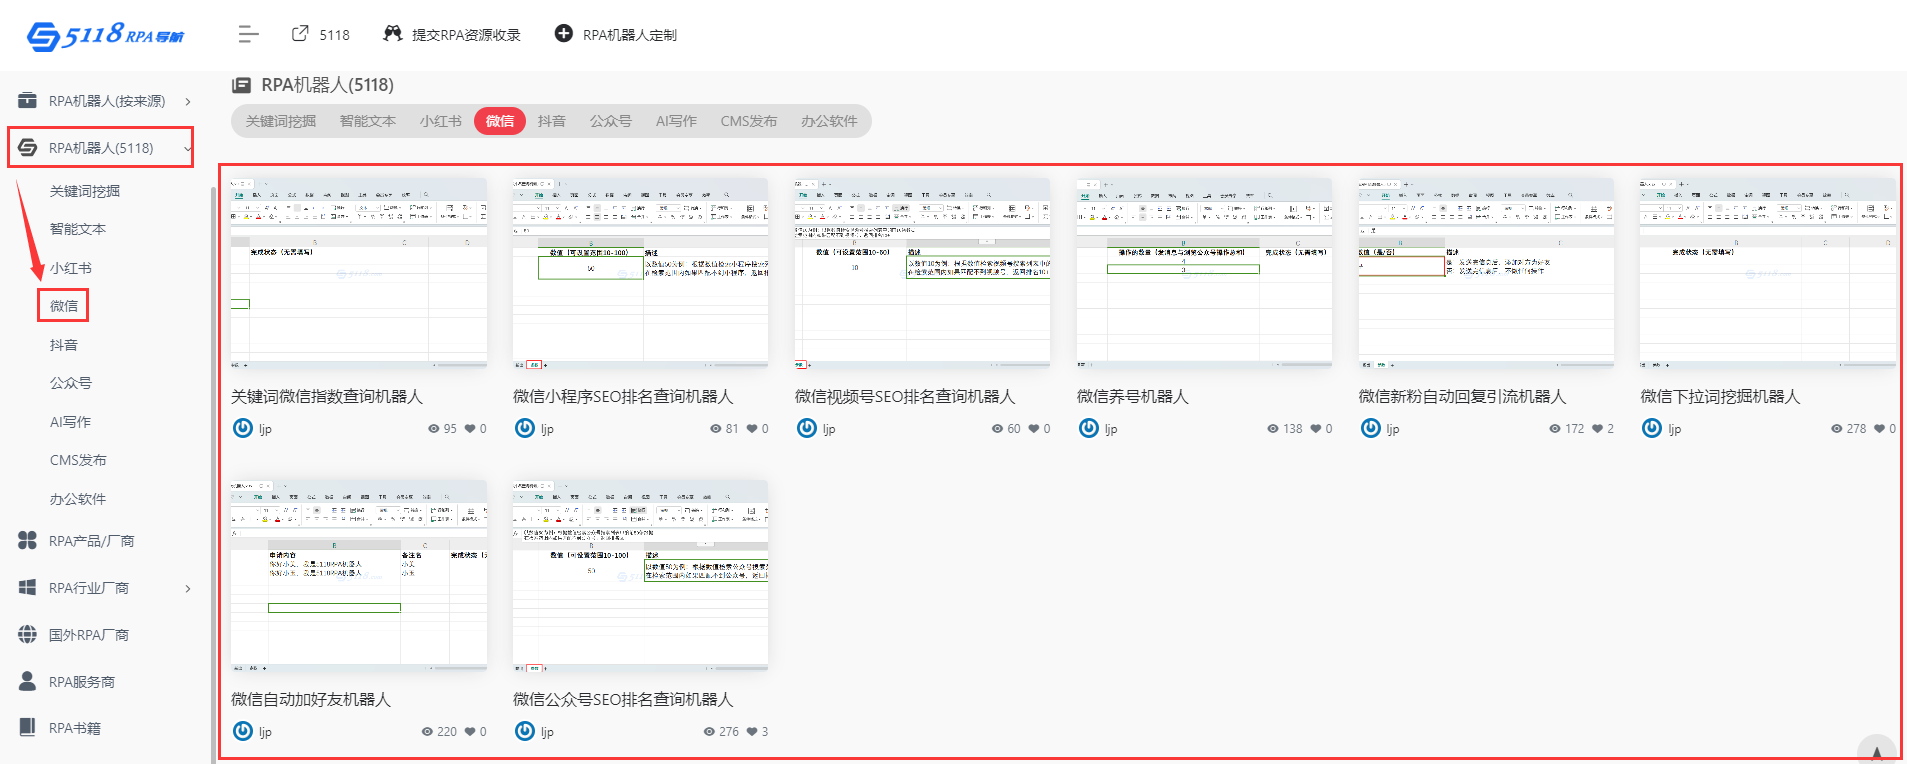Viewport: 1907px width, 764px height.
Task: Select 办公软件 in the sidebar
Action: (78, 499)
